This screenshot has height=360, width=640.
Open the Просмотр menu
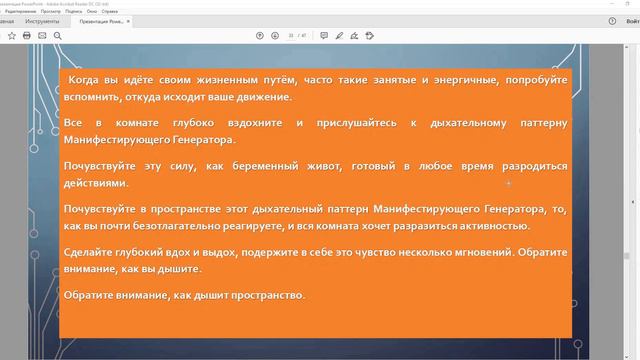point(51,11)
